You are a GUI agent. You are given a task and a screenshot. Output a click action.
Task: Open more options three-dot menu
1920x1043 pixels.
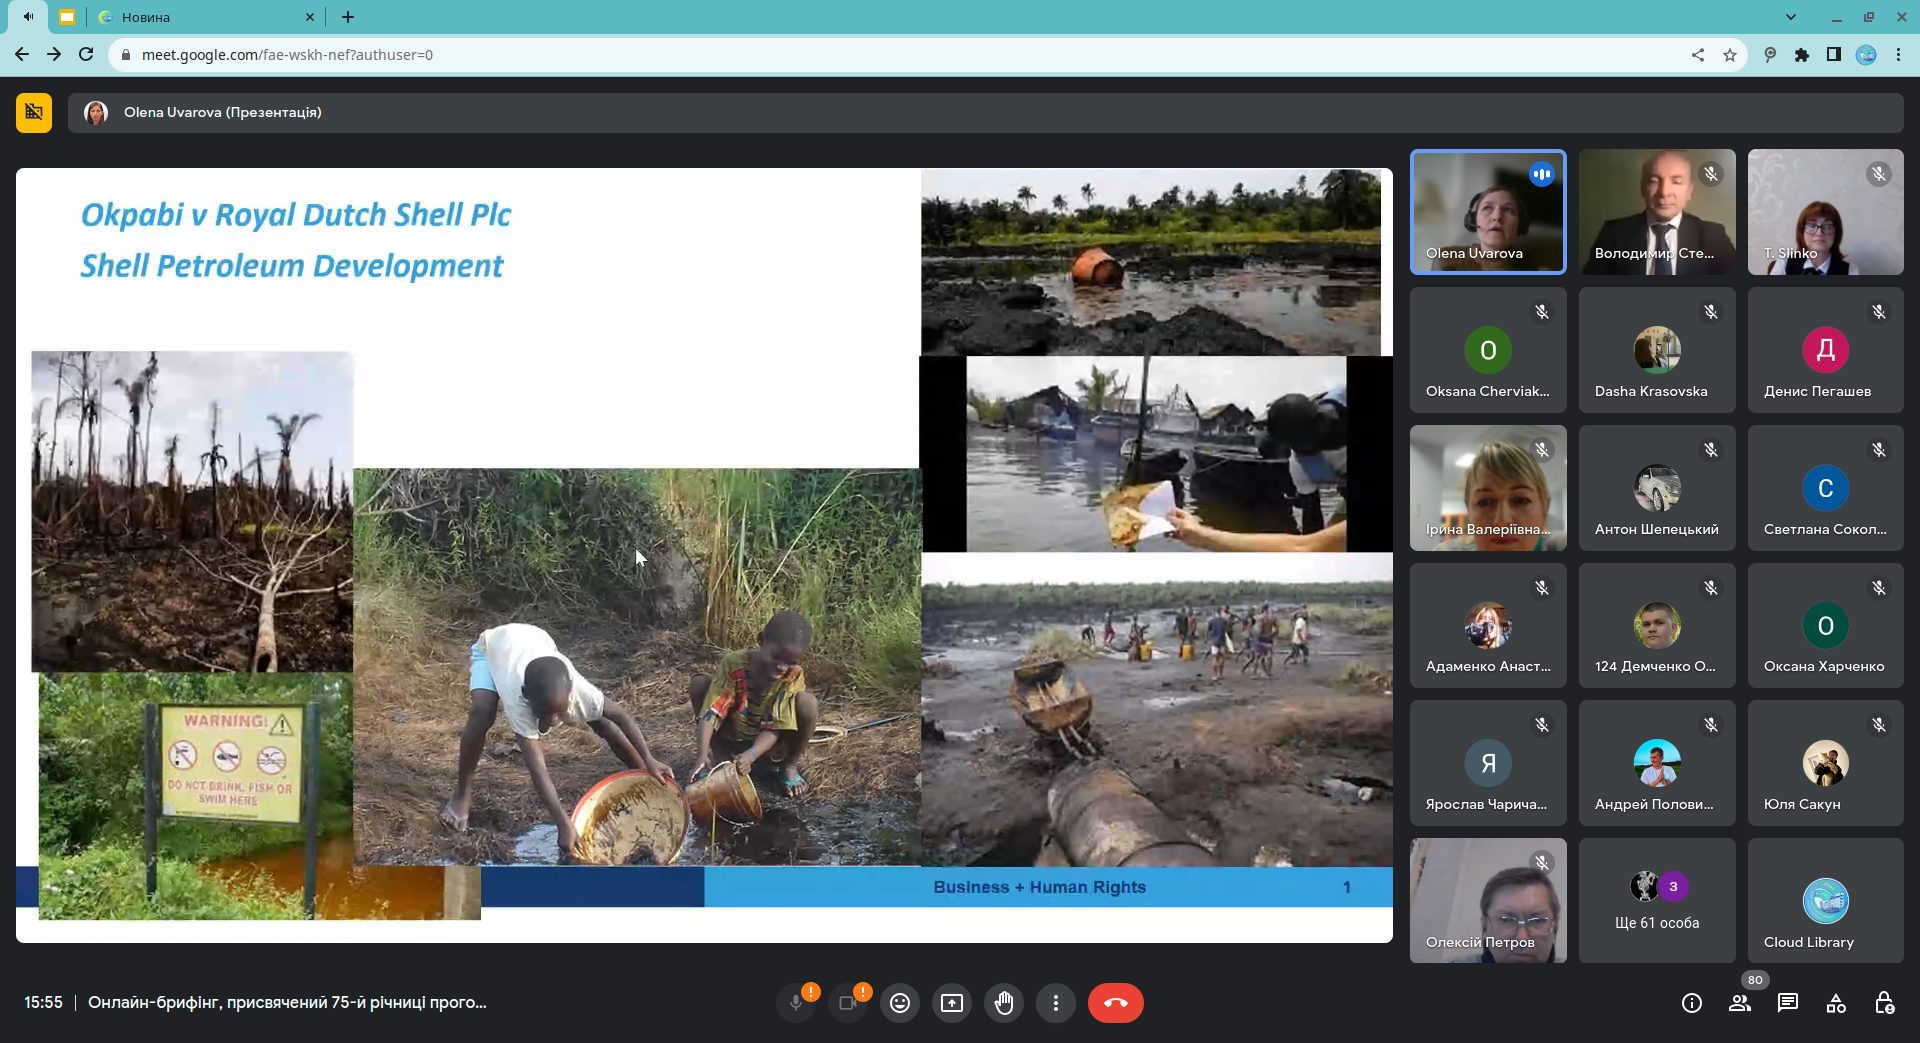point(1056,1003)
